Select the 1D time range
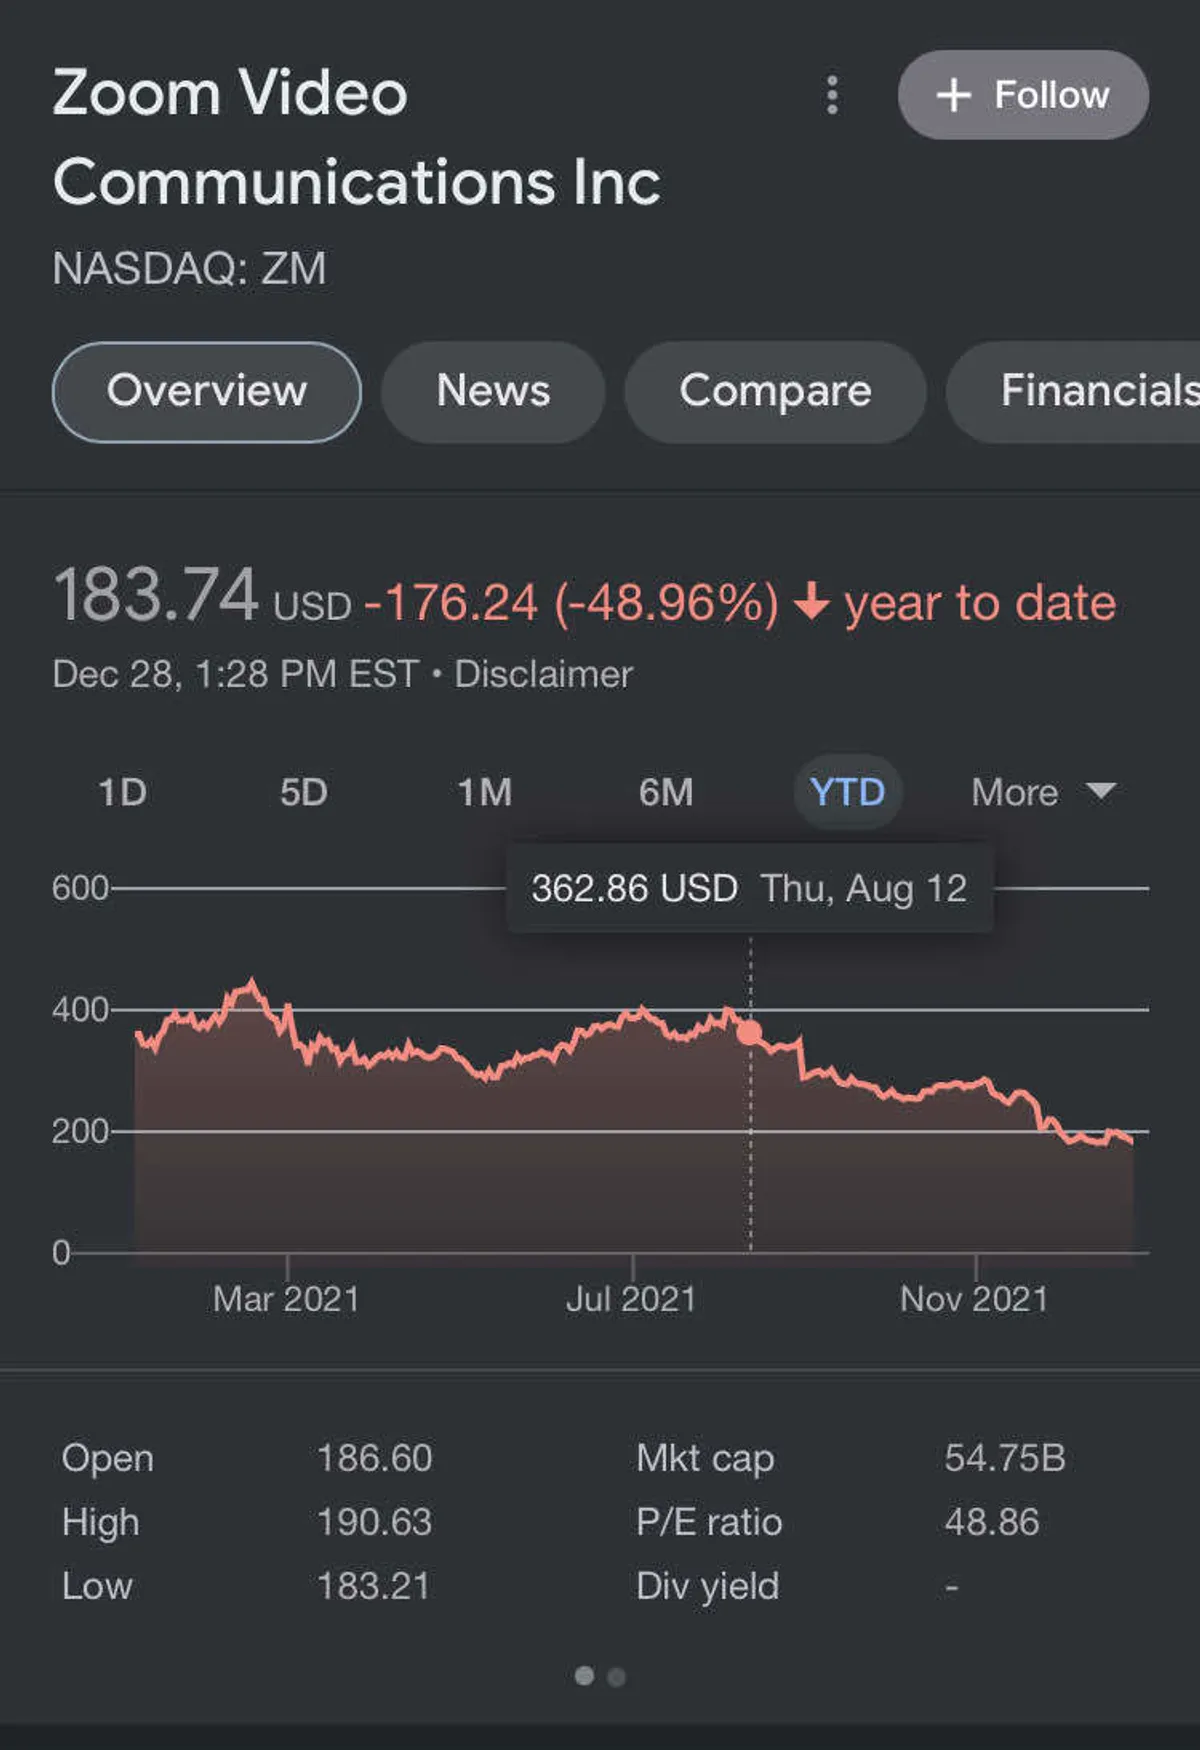The width and height of the screenshot is (1200, 1750). pos(122,792)
